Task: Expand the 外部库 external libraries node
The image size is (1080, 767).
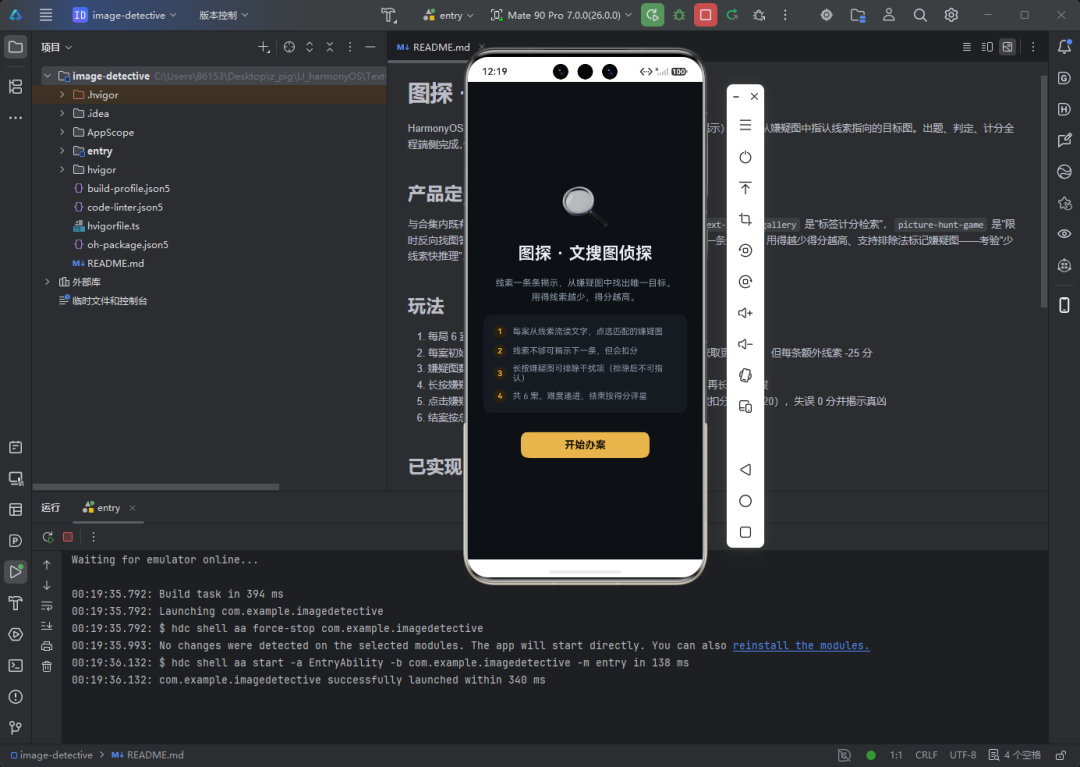Action: [x=48, y=282]
